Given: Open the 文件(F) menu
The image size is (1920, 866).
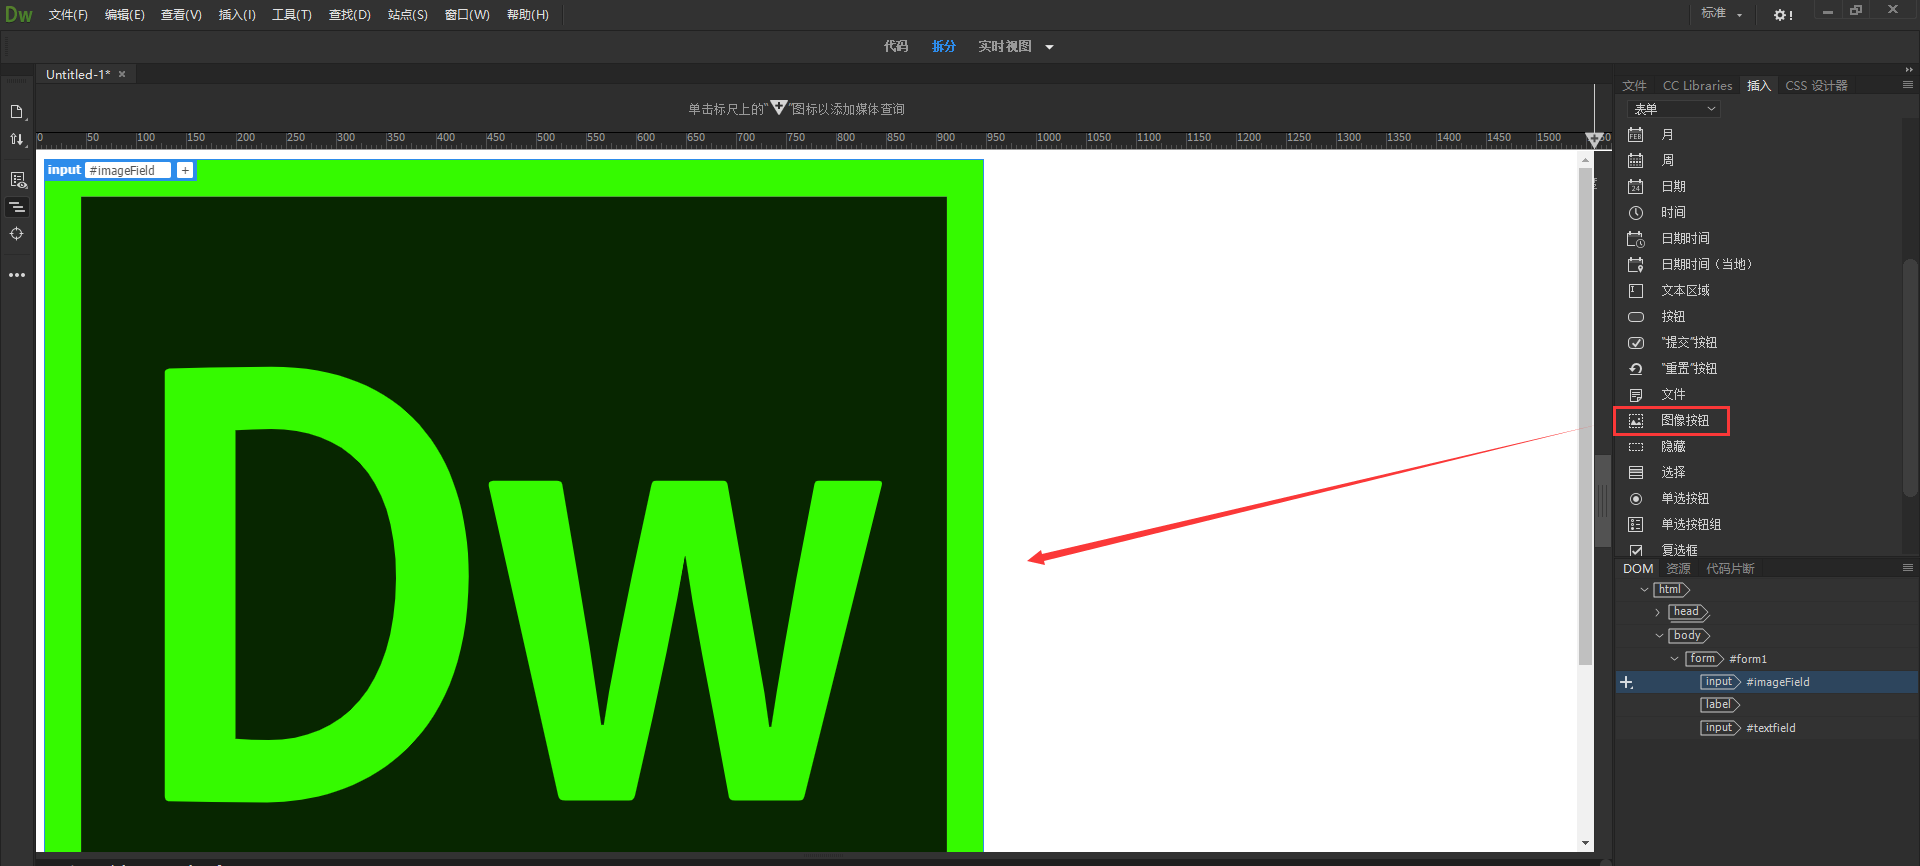Looking at the screenshot, I should 68,15.
